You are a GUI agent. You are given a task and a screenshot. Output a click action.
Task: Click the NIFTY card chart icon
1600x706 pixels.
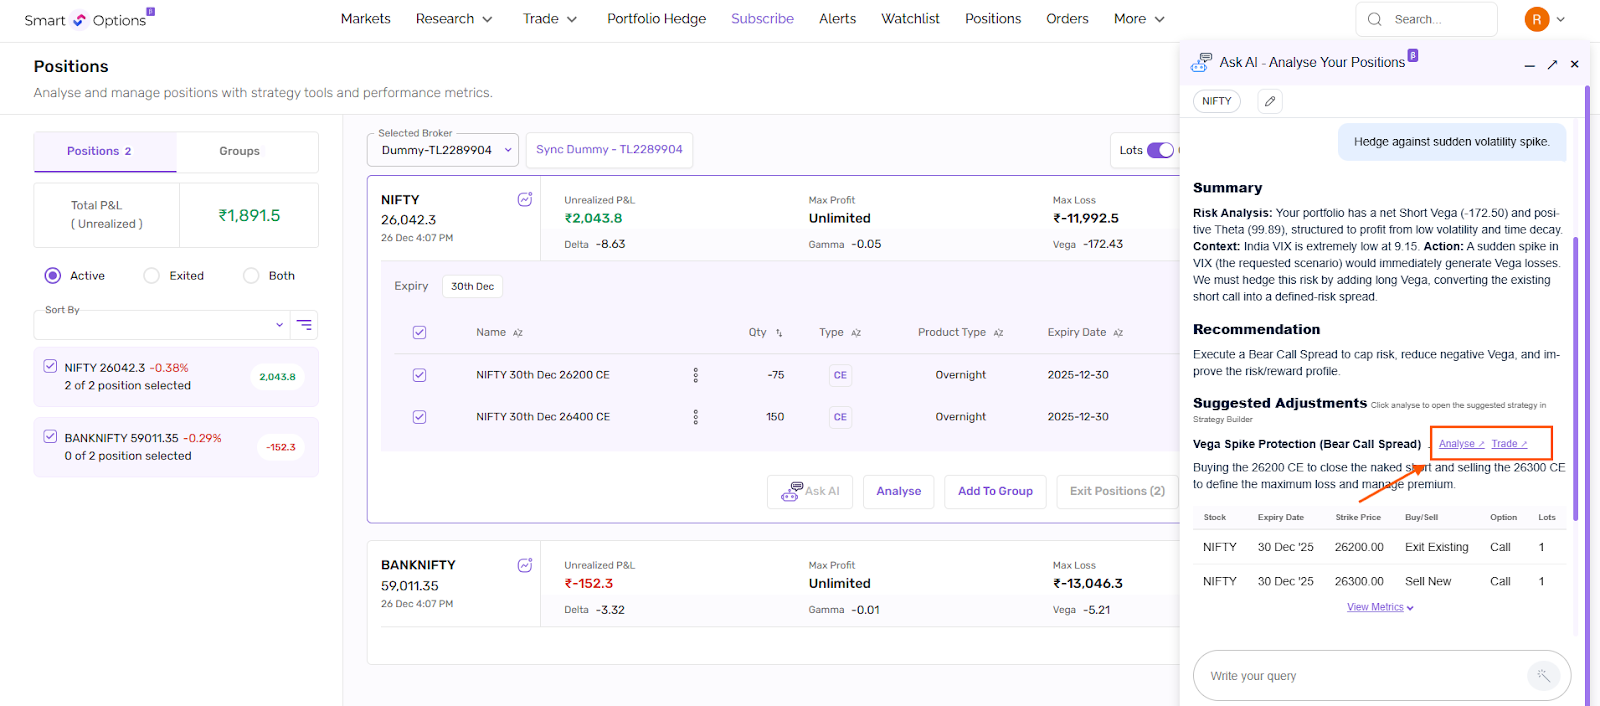(525, 200)
